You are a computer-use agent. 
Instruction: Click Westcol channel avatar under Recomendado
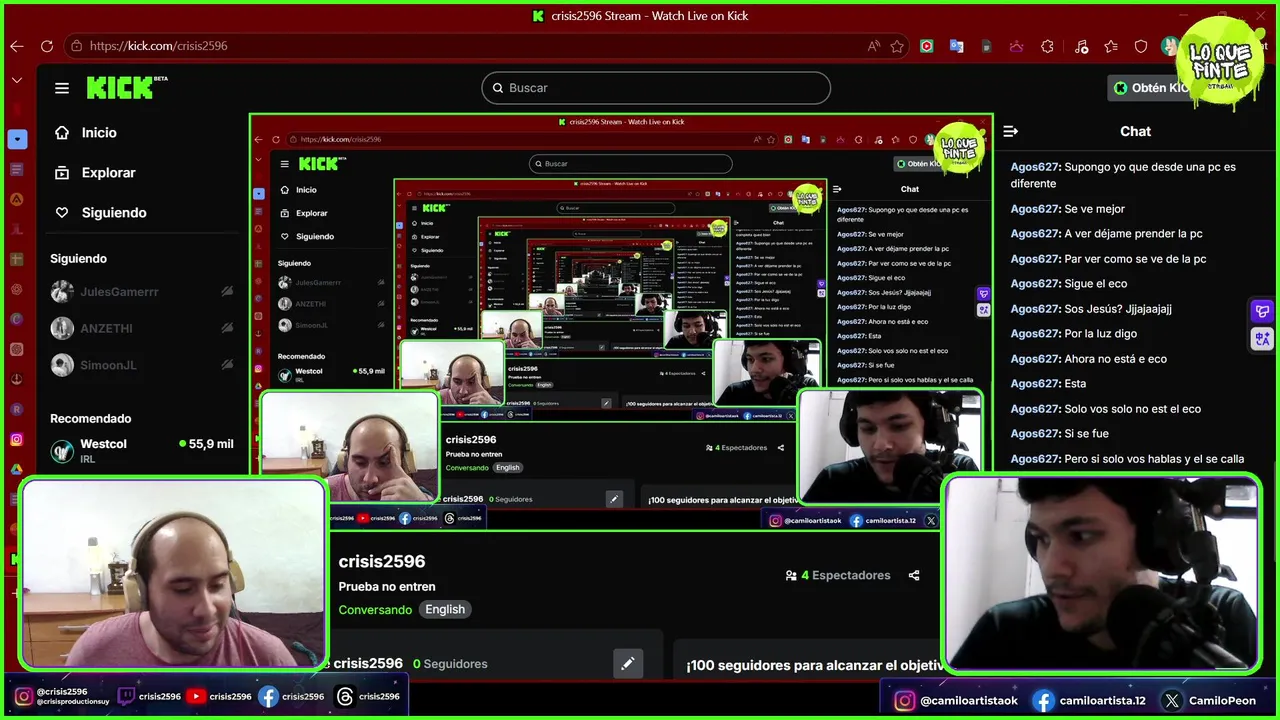[x=62, y=451]
